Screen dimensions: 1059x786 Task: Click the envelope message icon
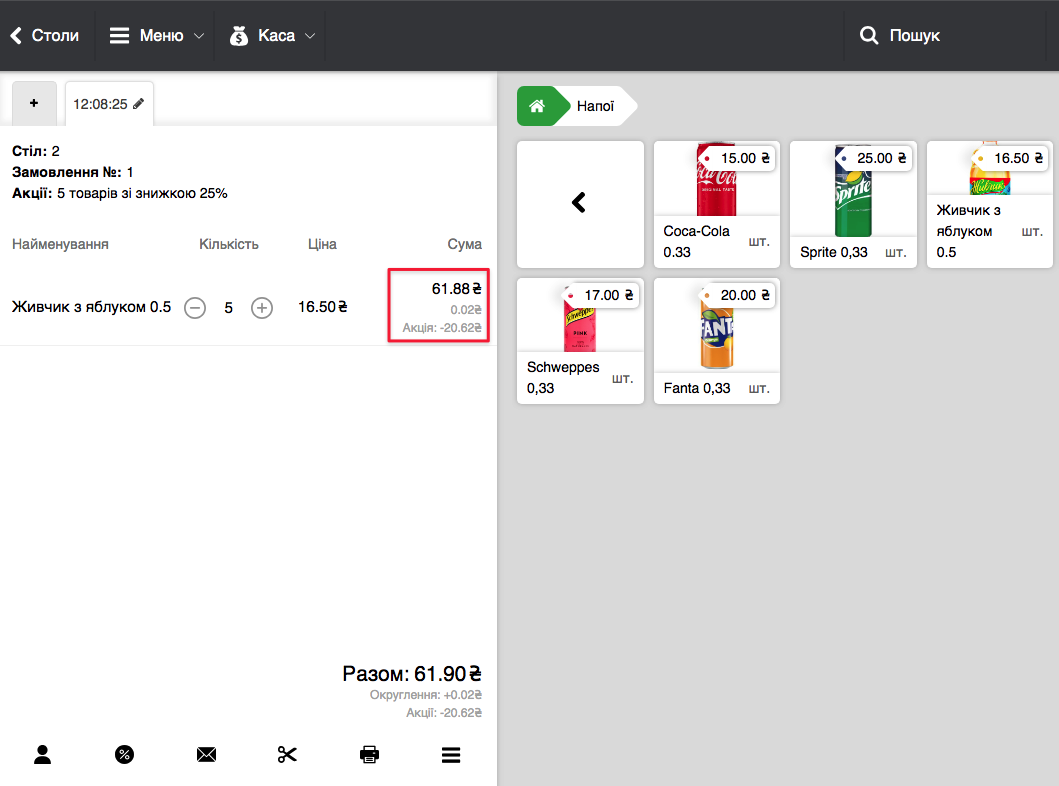[x=206, y=755]
